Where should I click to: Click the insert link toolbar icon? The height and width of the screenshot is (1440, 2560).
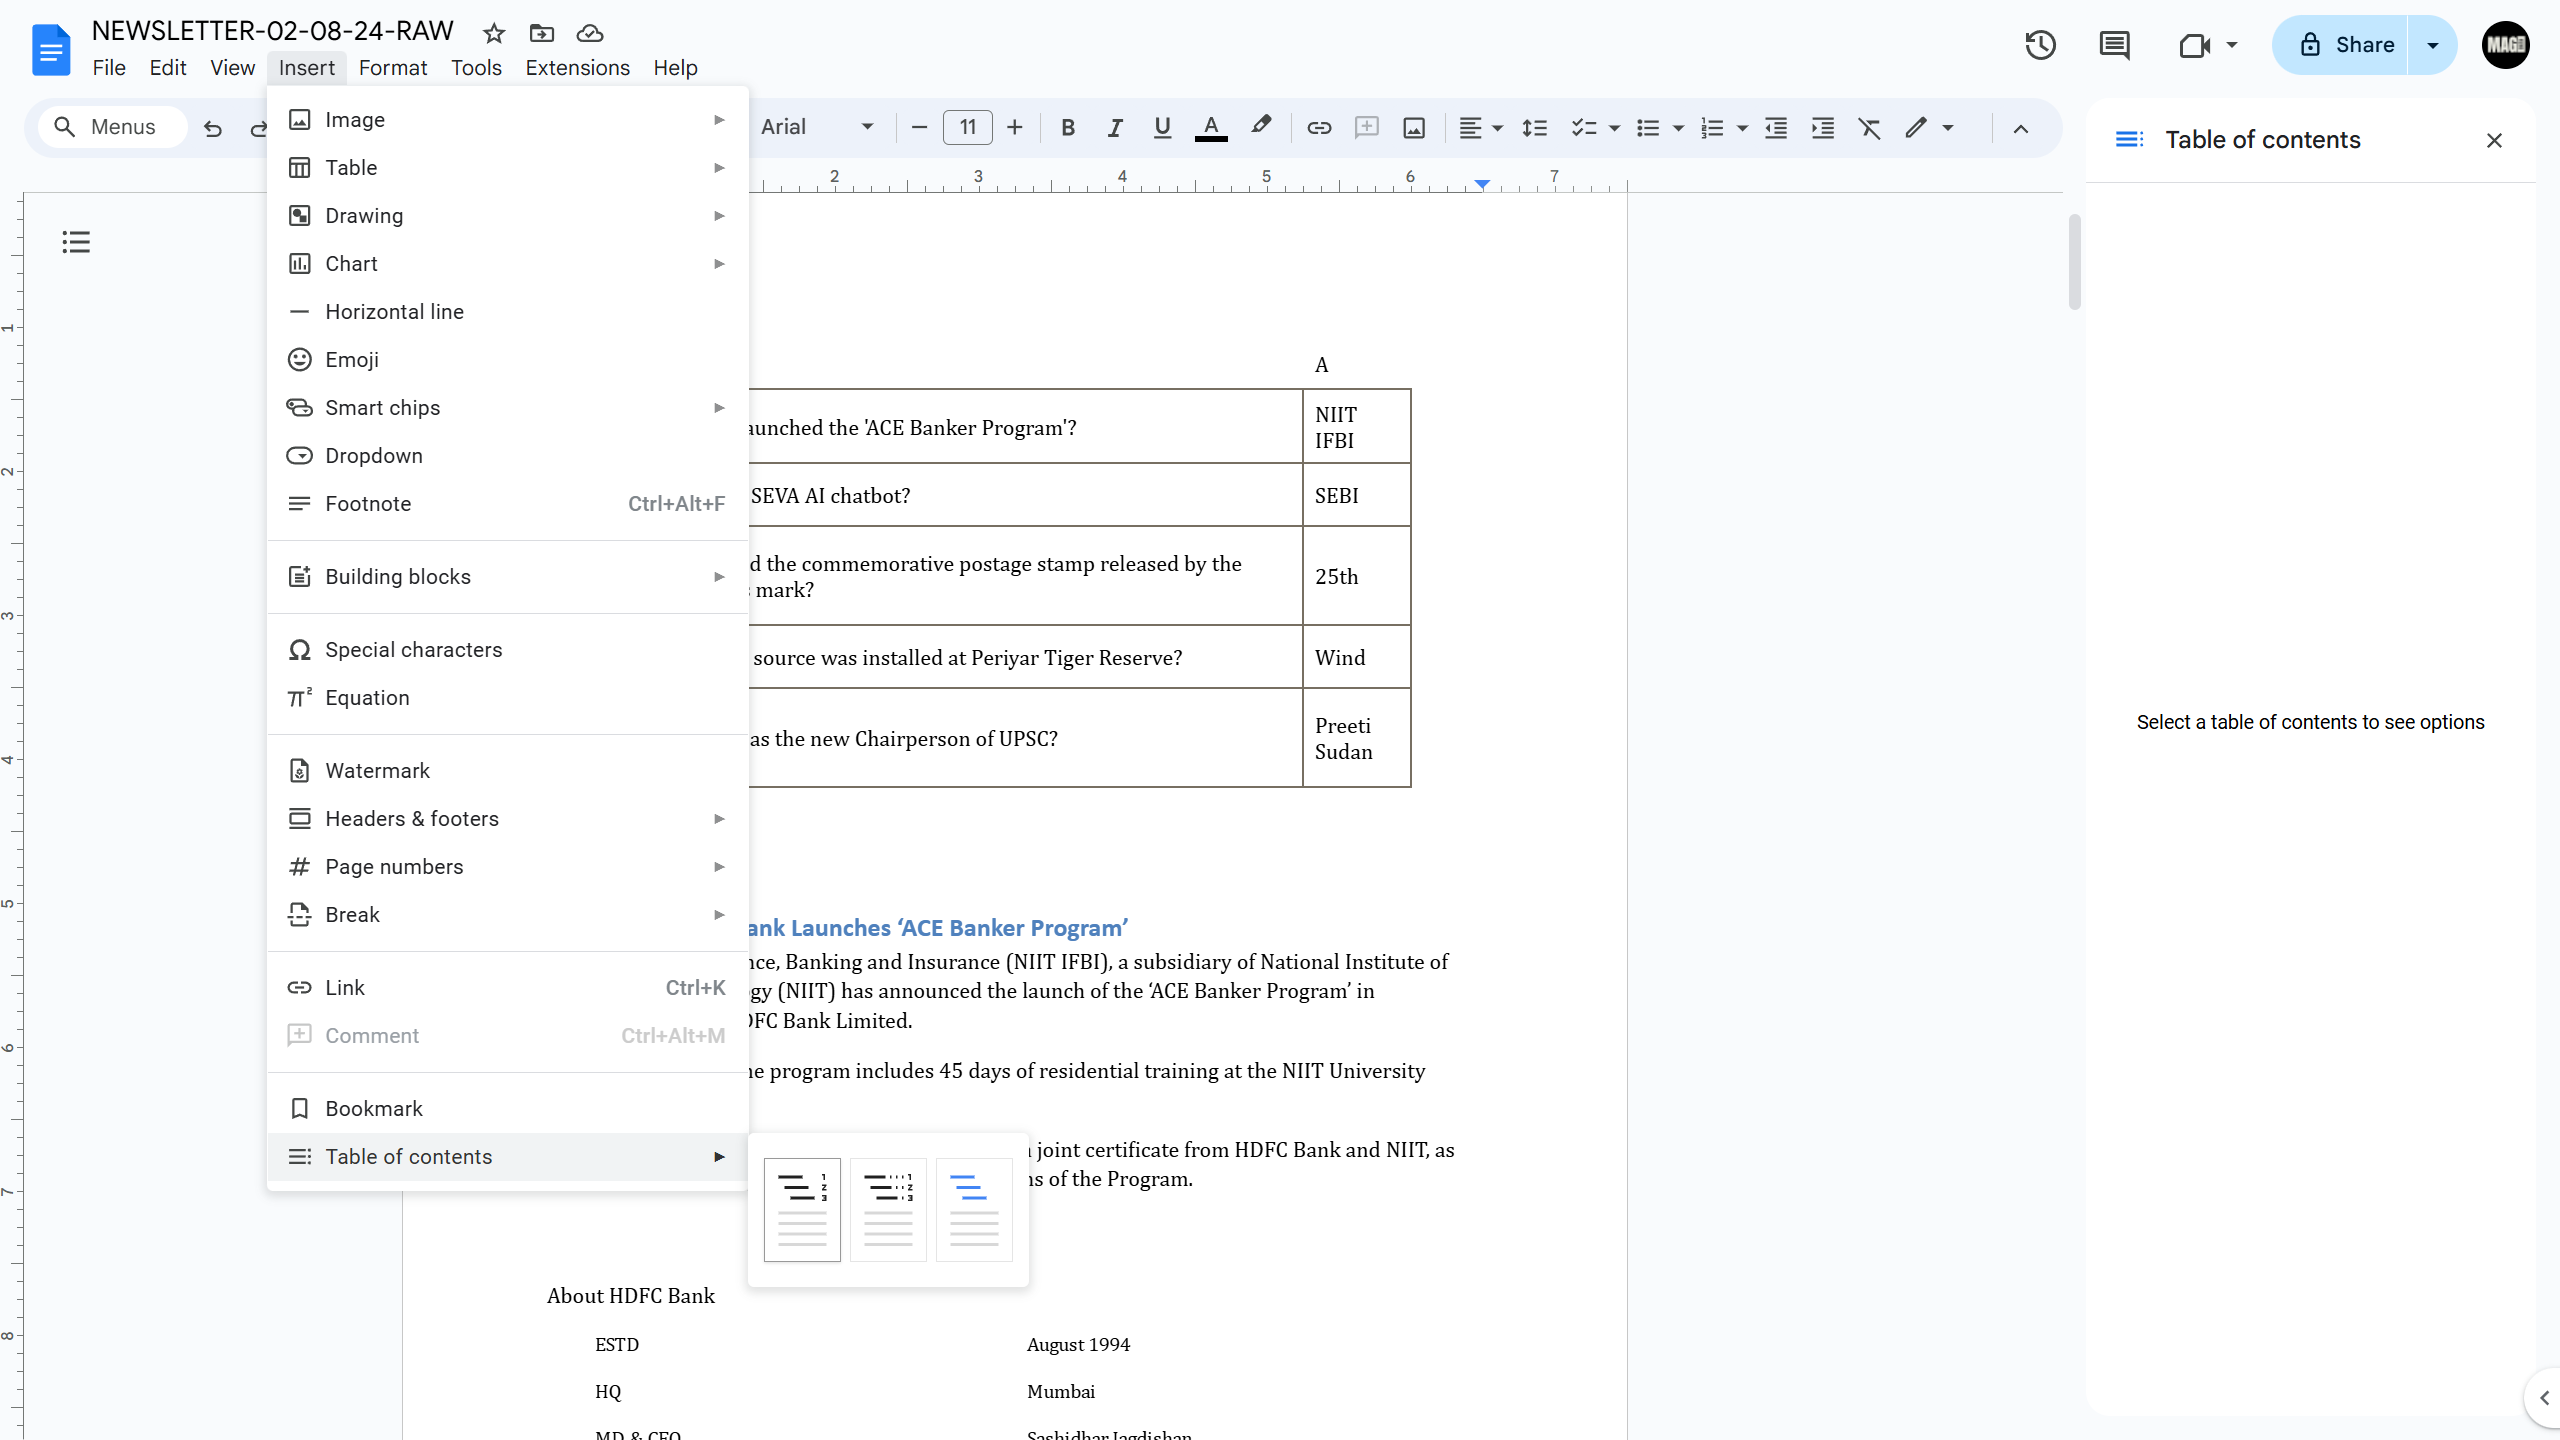tap(1319, 127)
